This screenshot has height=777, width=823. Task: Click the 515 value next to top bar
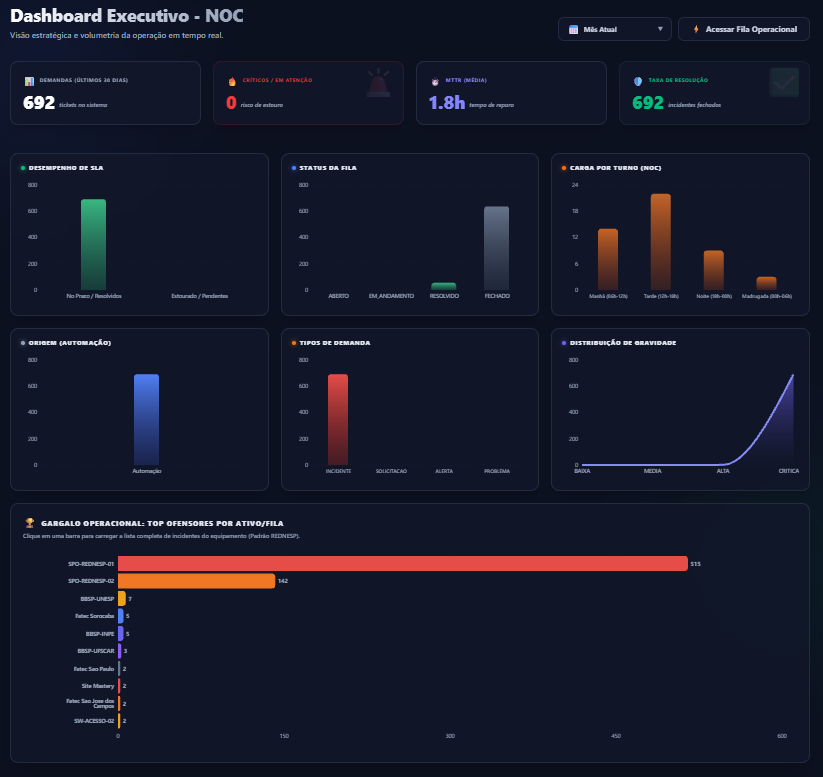[695, 564]
